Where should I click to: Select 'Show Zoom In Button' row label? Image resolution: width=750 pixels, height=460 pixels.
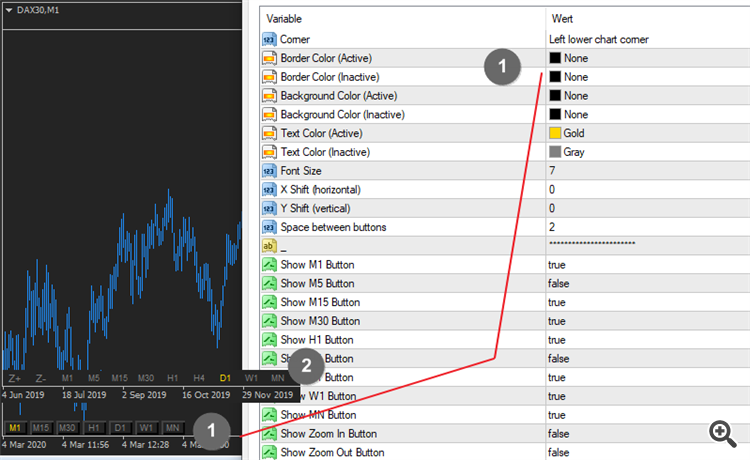click(x=329, y=434)
